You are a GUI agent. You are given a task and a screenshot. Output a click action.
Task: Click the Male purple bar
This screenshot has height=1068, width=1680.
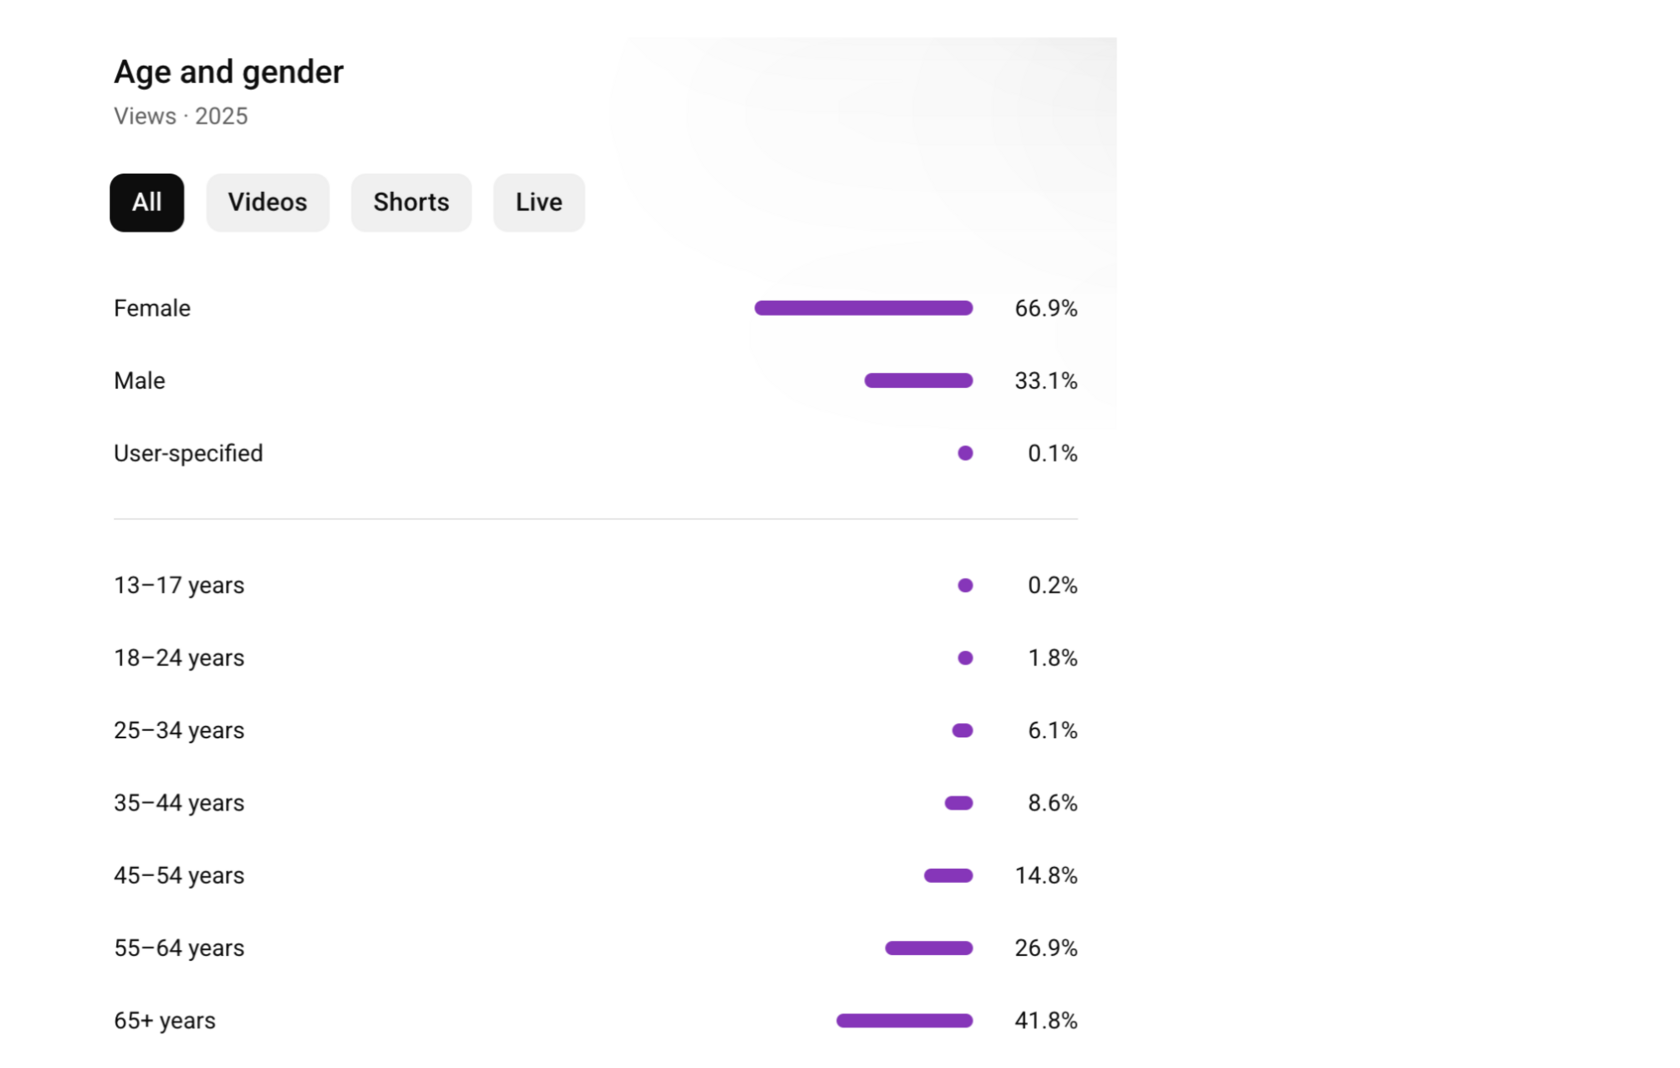point(918,381)
